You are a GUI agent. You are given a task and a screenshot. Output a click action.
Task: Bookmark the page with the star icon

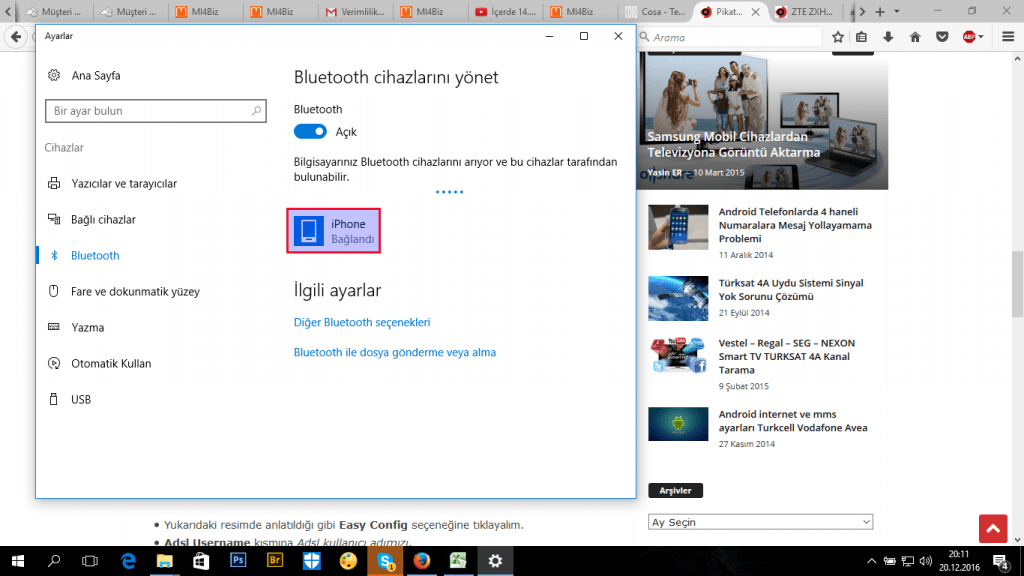(x=838, y=36)
